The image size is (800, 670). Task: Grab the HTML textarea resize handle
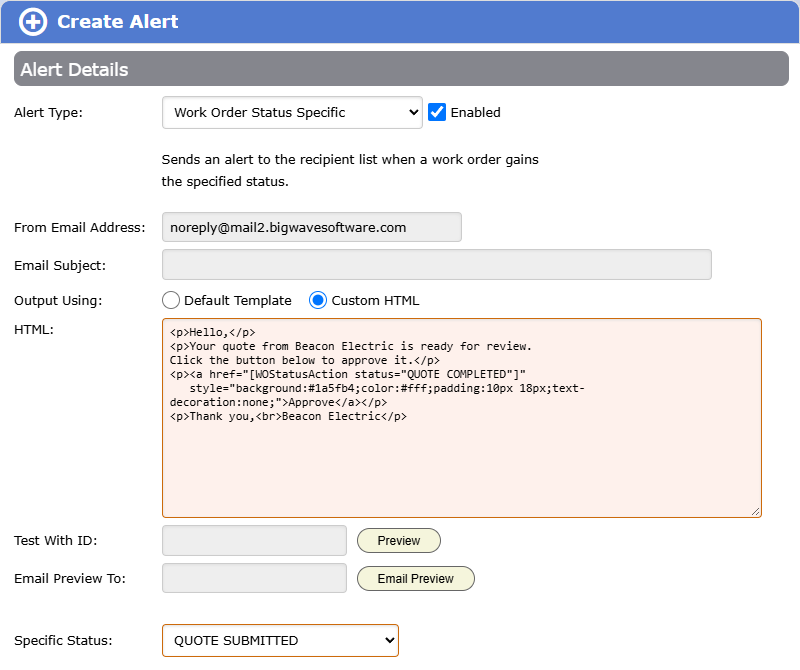[756, 511]
